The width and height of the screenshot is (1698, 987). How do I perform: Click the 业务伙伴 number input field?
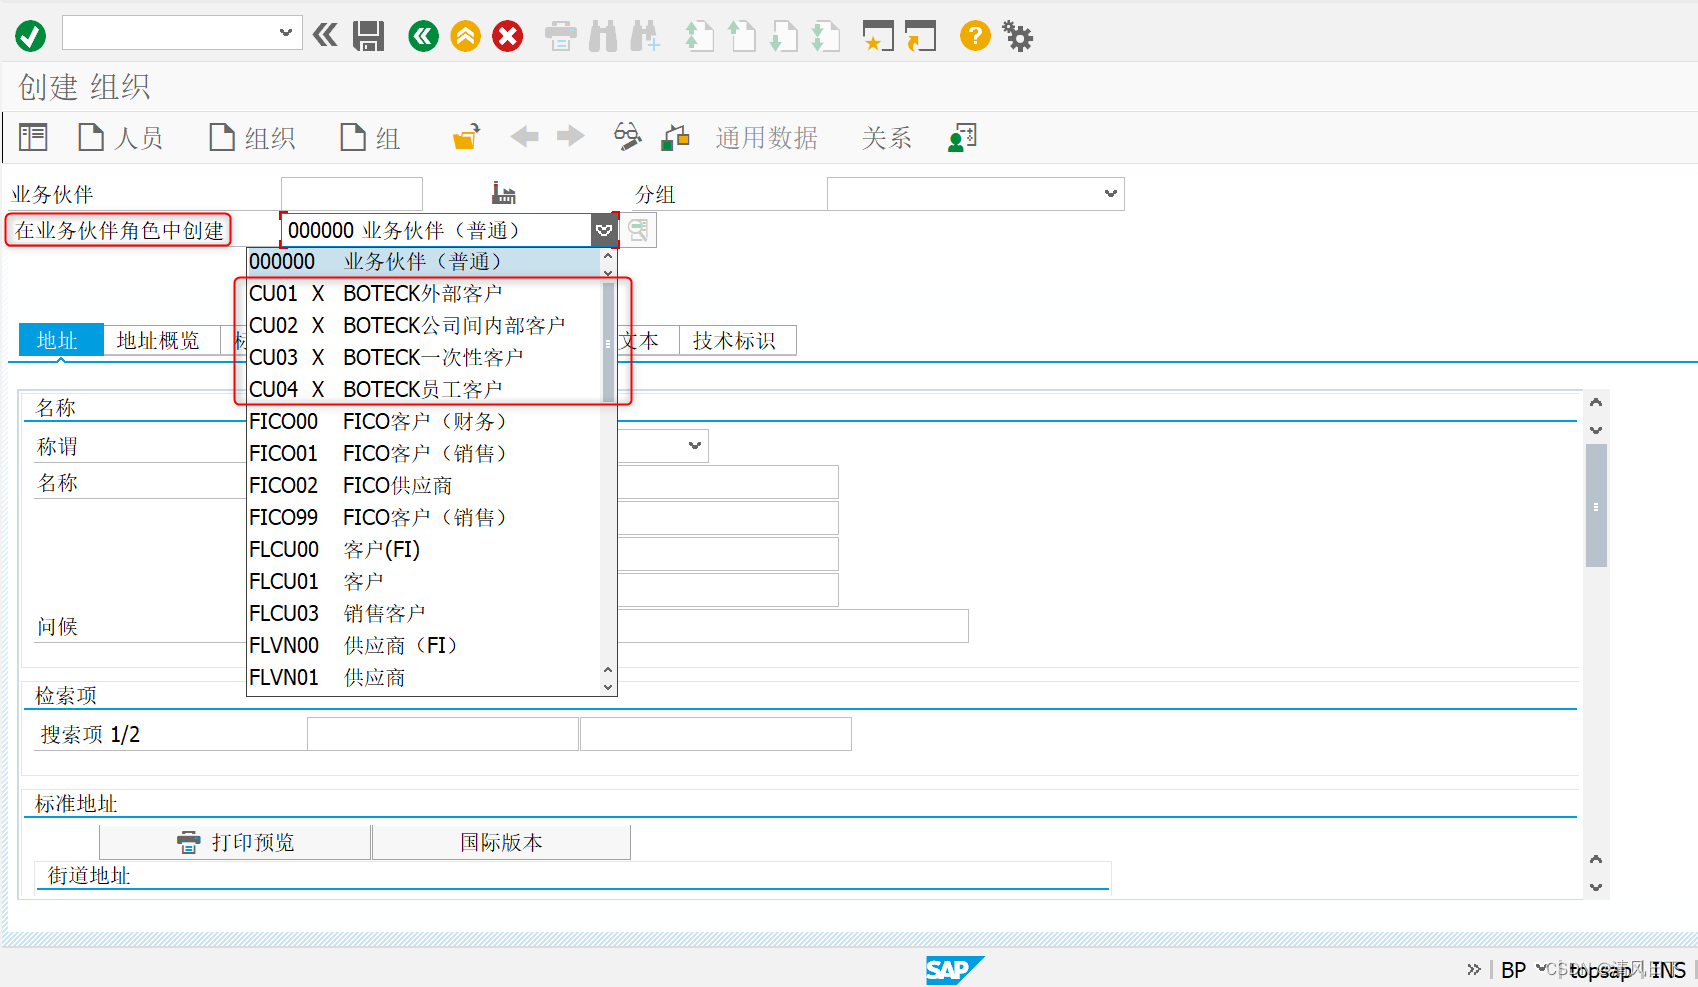[352, 193]
